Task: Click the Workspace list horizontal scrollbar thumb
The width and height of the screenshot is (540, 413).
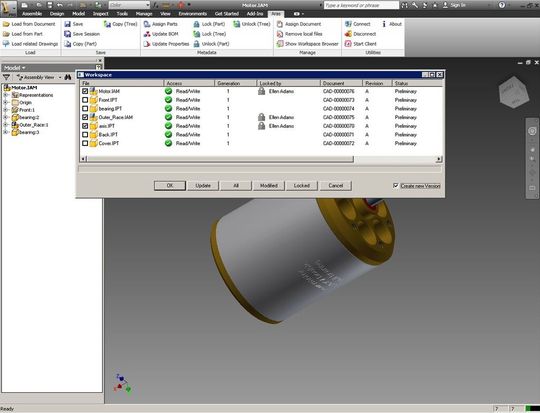Action: pyautogui.click(x=220, y=159)
